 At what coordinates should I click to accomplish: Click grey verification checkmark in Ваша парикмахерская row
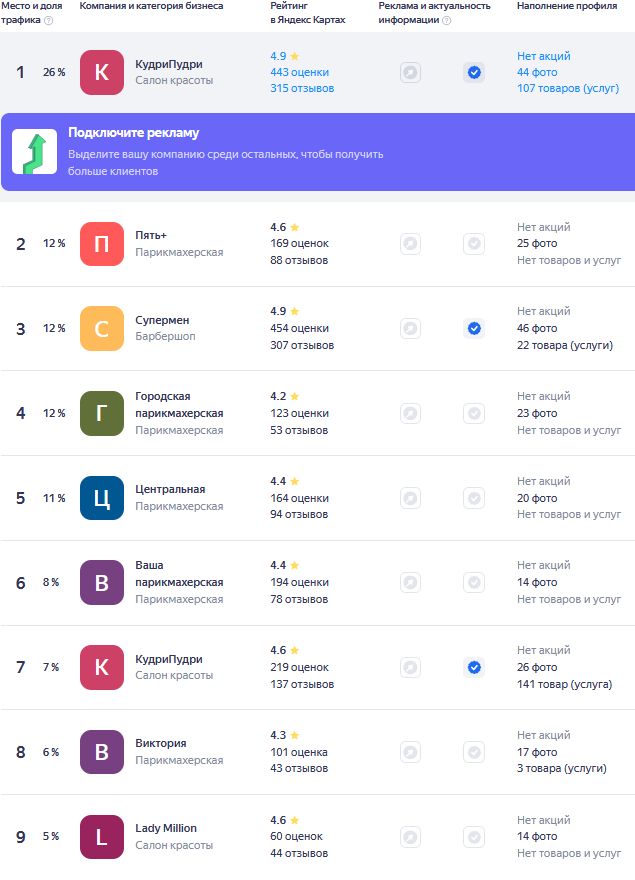pos(474,582)
